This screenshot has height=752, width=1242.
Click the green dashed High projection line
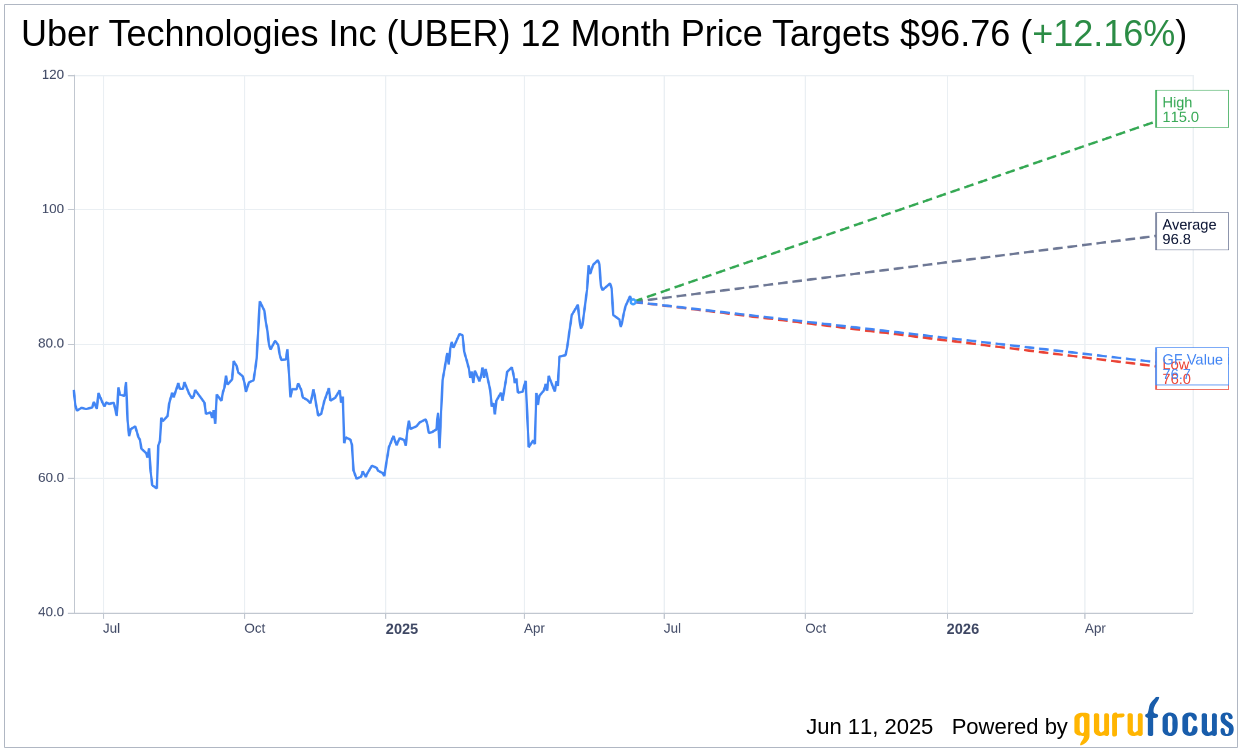pos(895,211)
